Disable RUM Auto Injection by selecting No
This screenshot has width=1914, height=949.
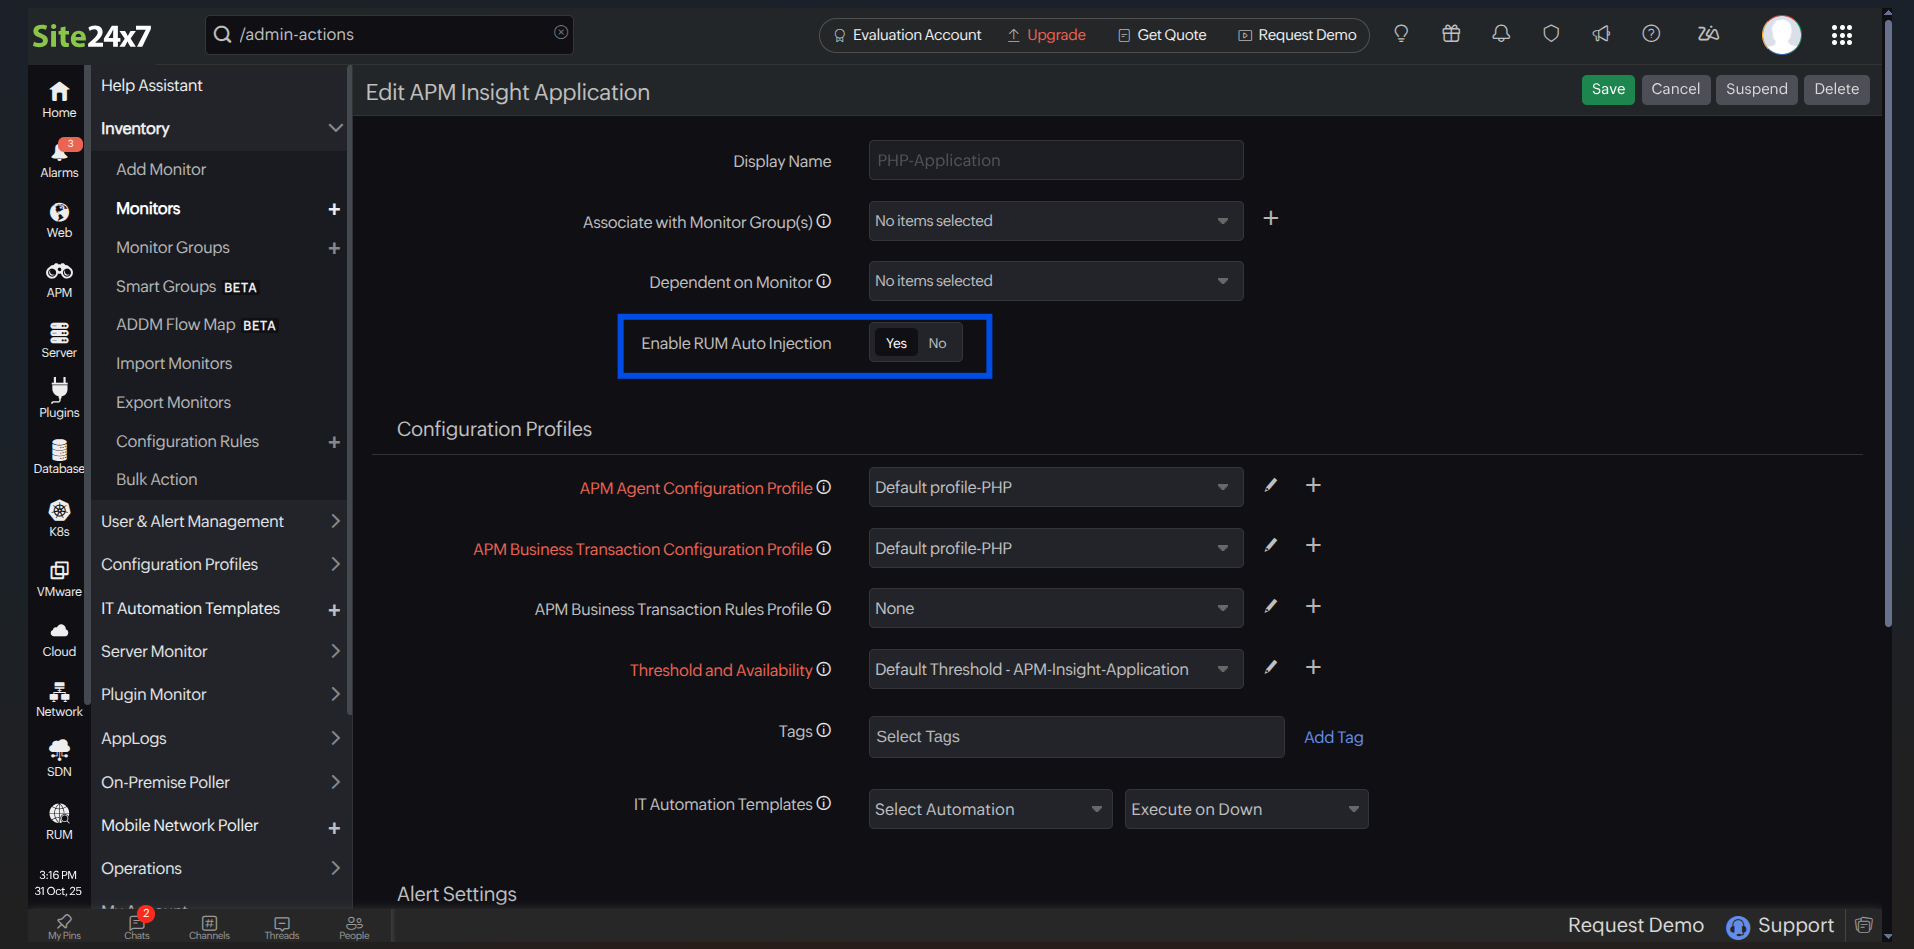click(936, 342)
